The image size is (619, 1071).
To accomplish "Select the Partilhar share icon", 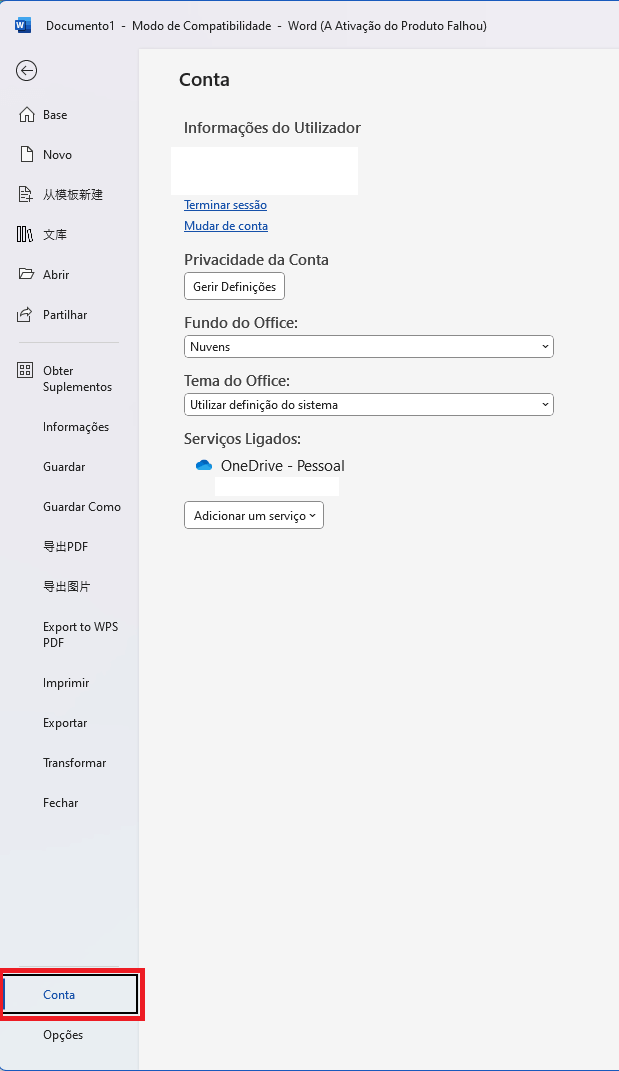I will pyautogui.click(x=27, y=315).
